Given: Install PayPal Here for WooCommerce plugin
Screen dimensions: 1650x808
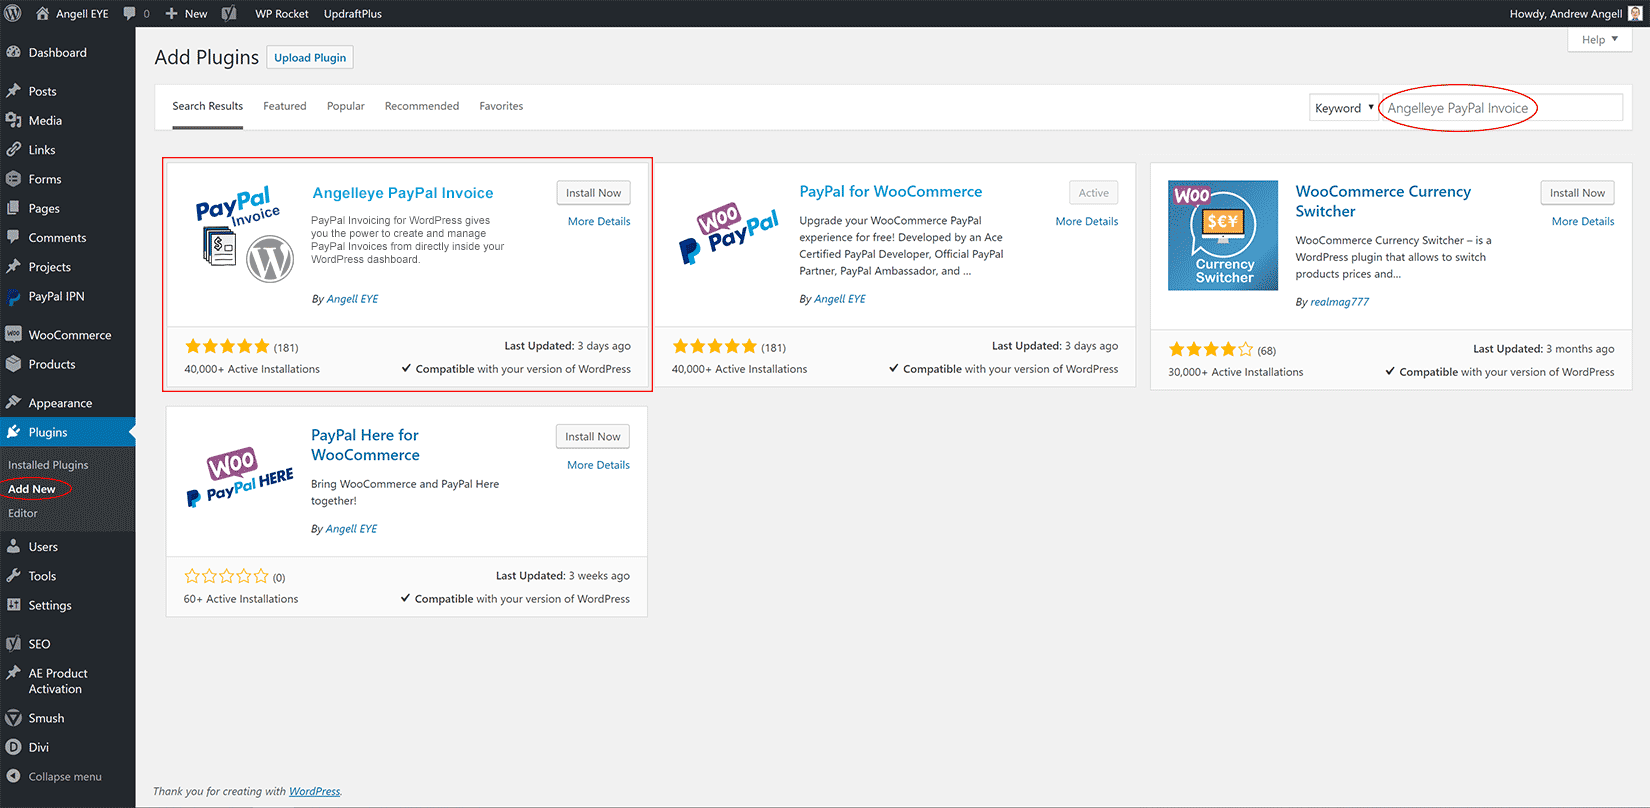Looking at the screenshot, I should 592,436.
